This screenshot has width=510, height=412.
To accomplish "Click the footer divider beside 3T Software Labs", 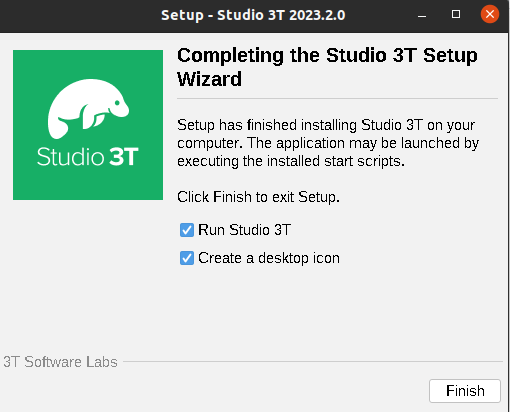I will (313, 361).
